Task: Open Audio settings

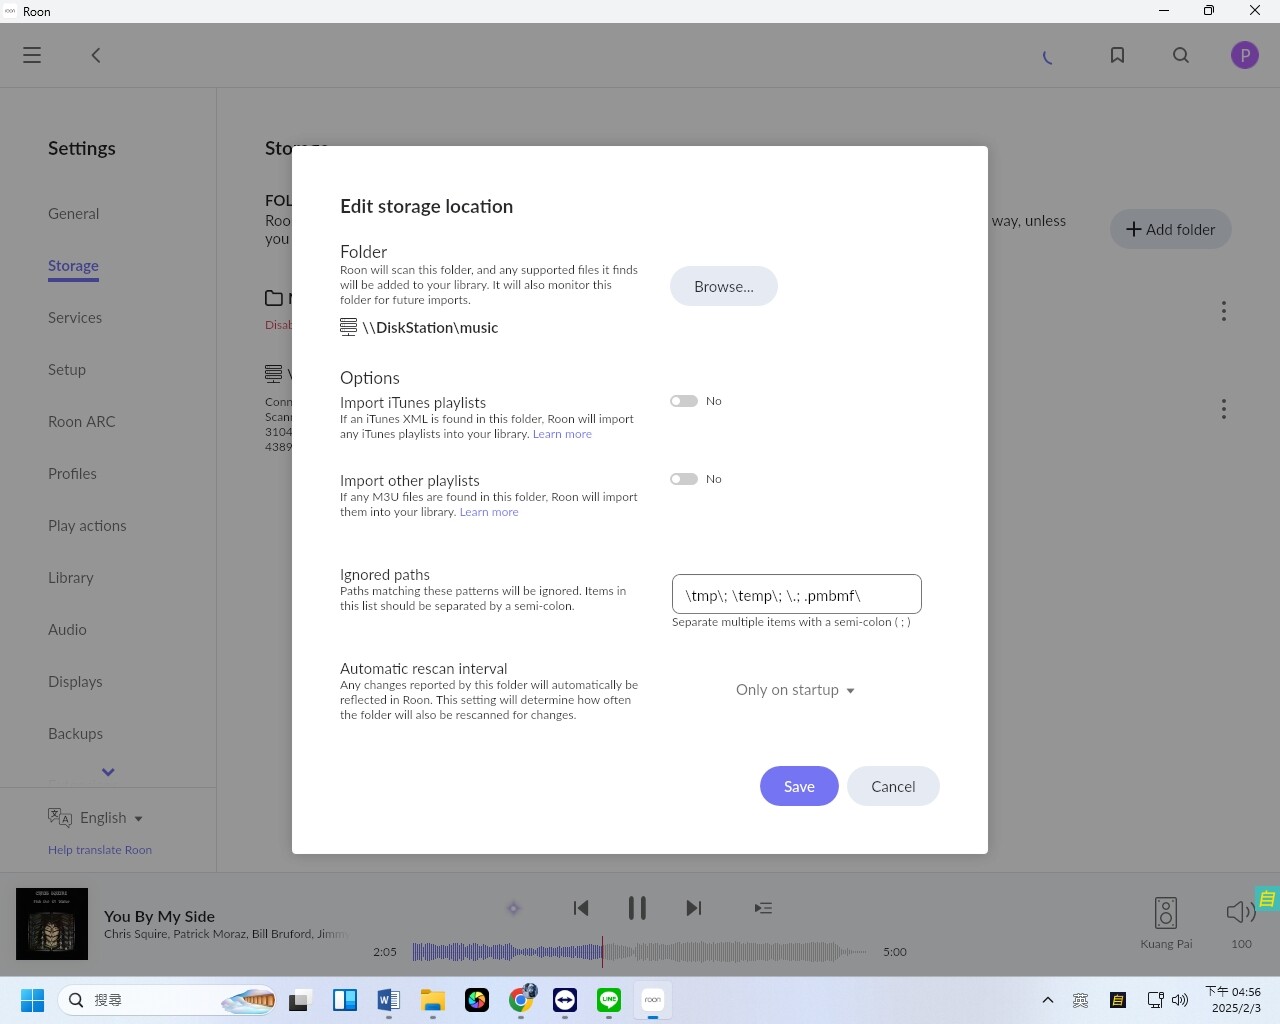Action: click(67, 630)
